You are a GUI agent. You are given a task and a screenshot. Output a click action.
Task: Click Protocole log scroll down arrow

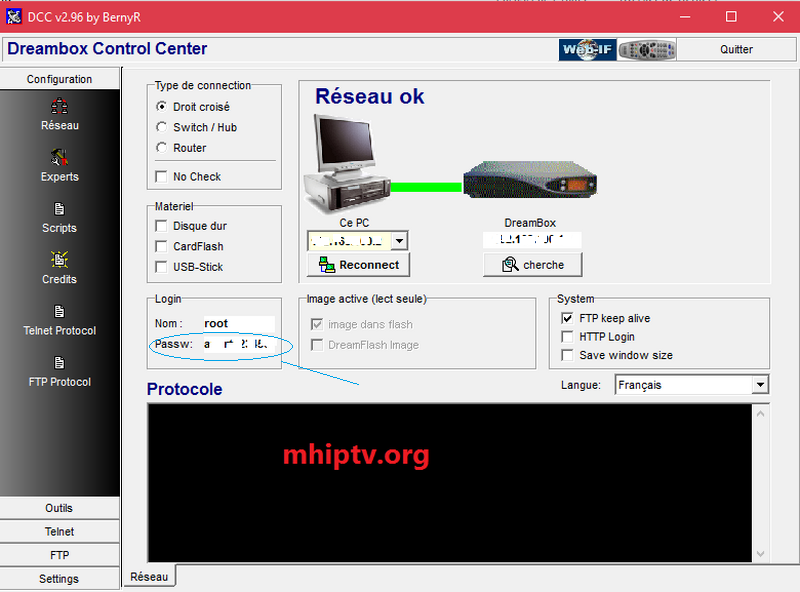coord(760,554)
